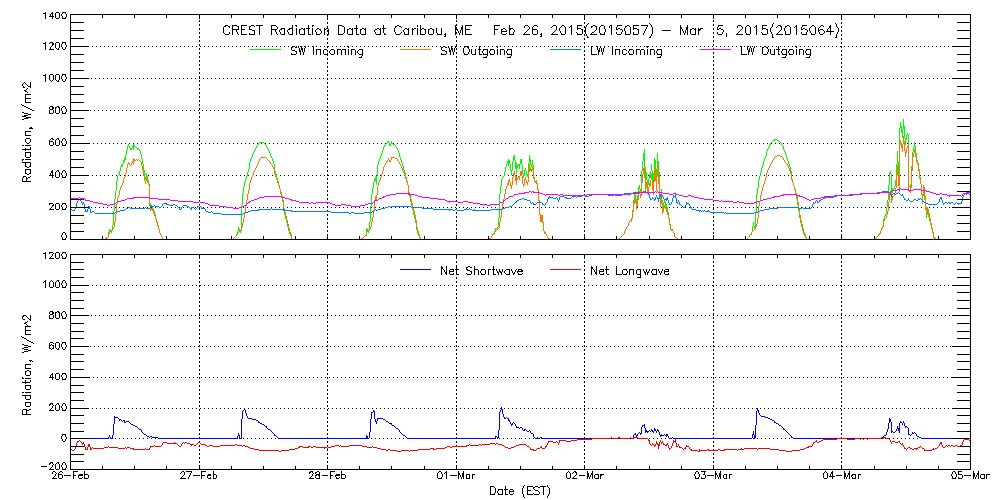Select the 26-Feb date tick label
This screenshot has height=500, width=1000.
click(x=72, y=476)
